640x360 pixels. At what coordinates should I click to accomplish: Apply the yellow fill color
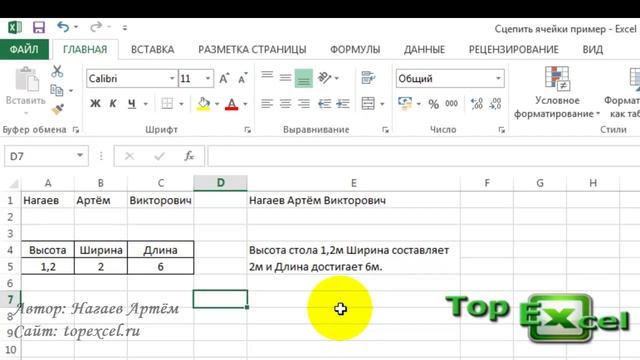203,104
